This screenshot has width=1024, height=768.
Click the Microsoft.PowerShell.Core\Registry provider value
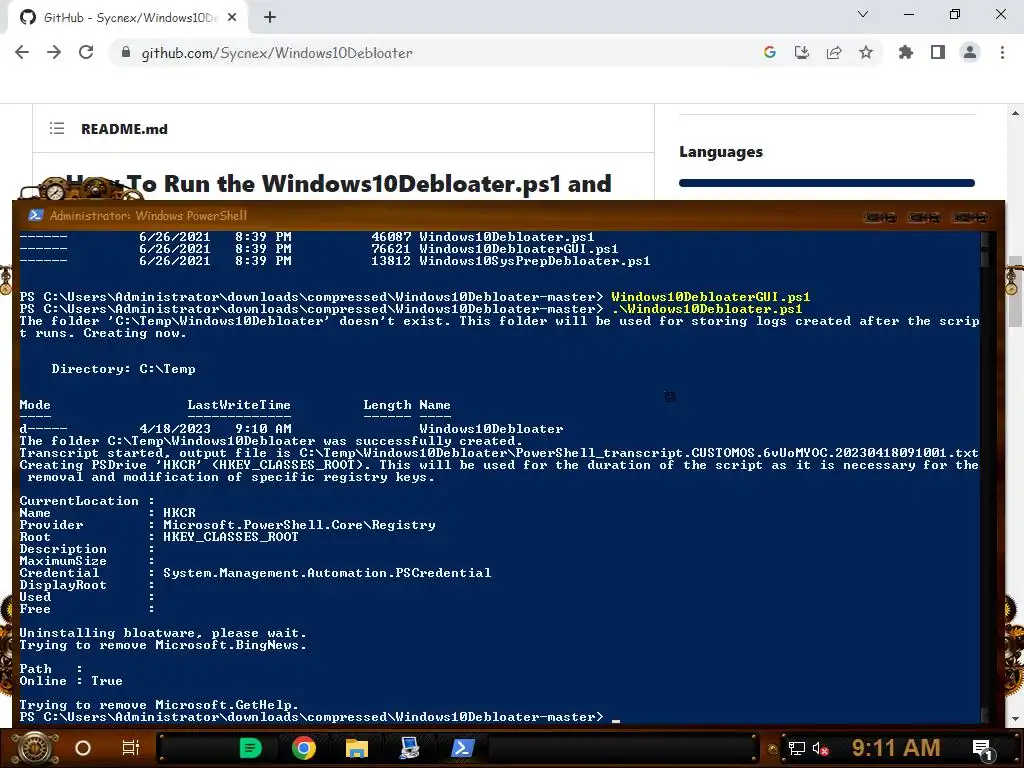coord(299,525)
